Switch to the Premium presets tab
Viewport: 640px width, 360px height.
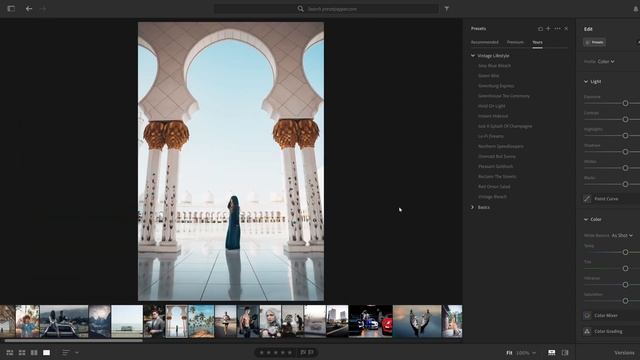pos(515,42)
